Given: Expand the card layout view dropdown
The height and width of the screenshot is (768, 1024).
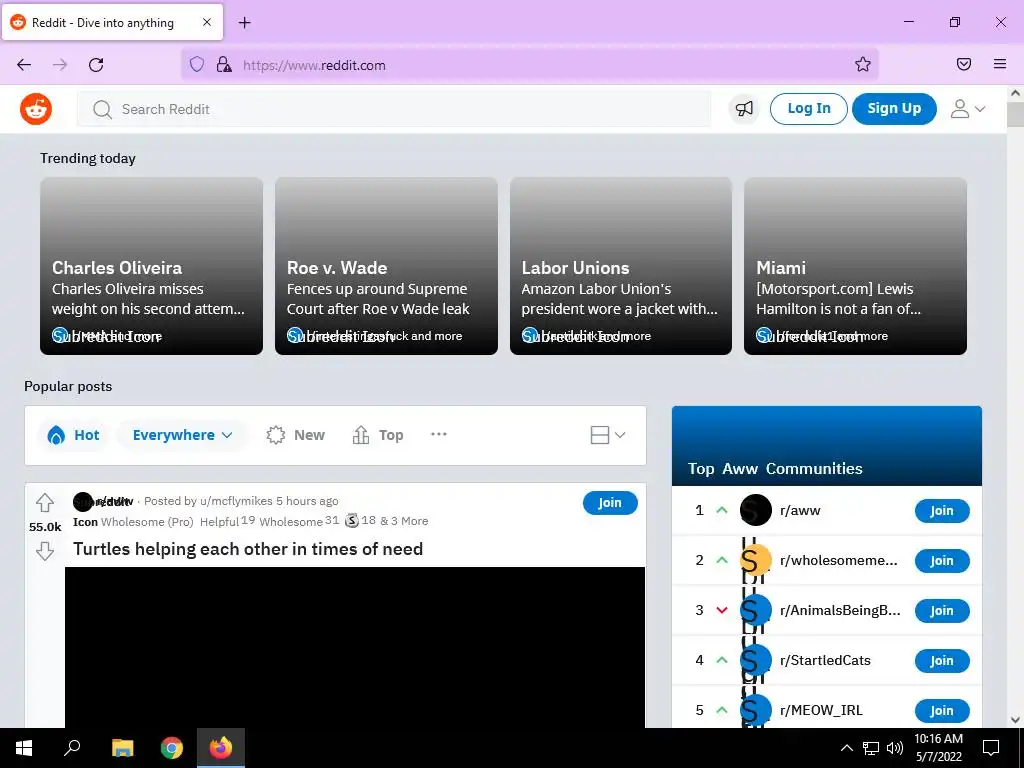Looking at the screenshot, I should pyautogui.click(x=607, y=435).
